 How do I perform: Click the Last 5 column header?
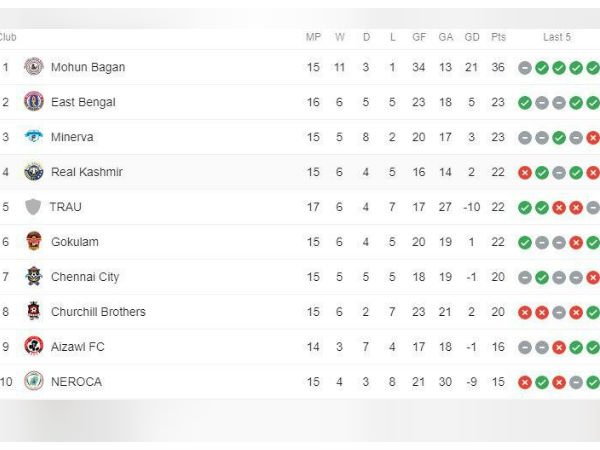click(557, 37)
